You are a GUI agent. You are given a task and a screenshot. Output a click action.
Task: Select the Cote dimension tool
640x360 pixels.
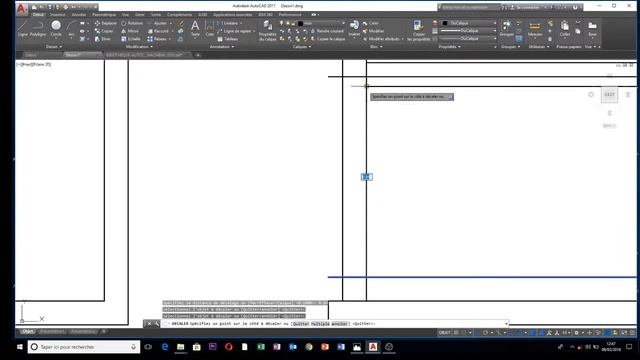point(209,29)
